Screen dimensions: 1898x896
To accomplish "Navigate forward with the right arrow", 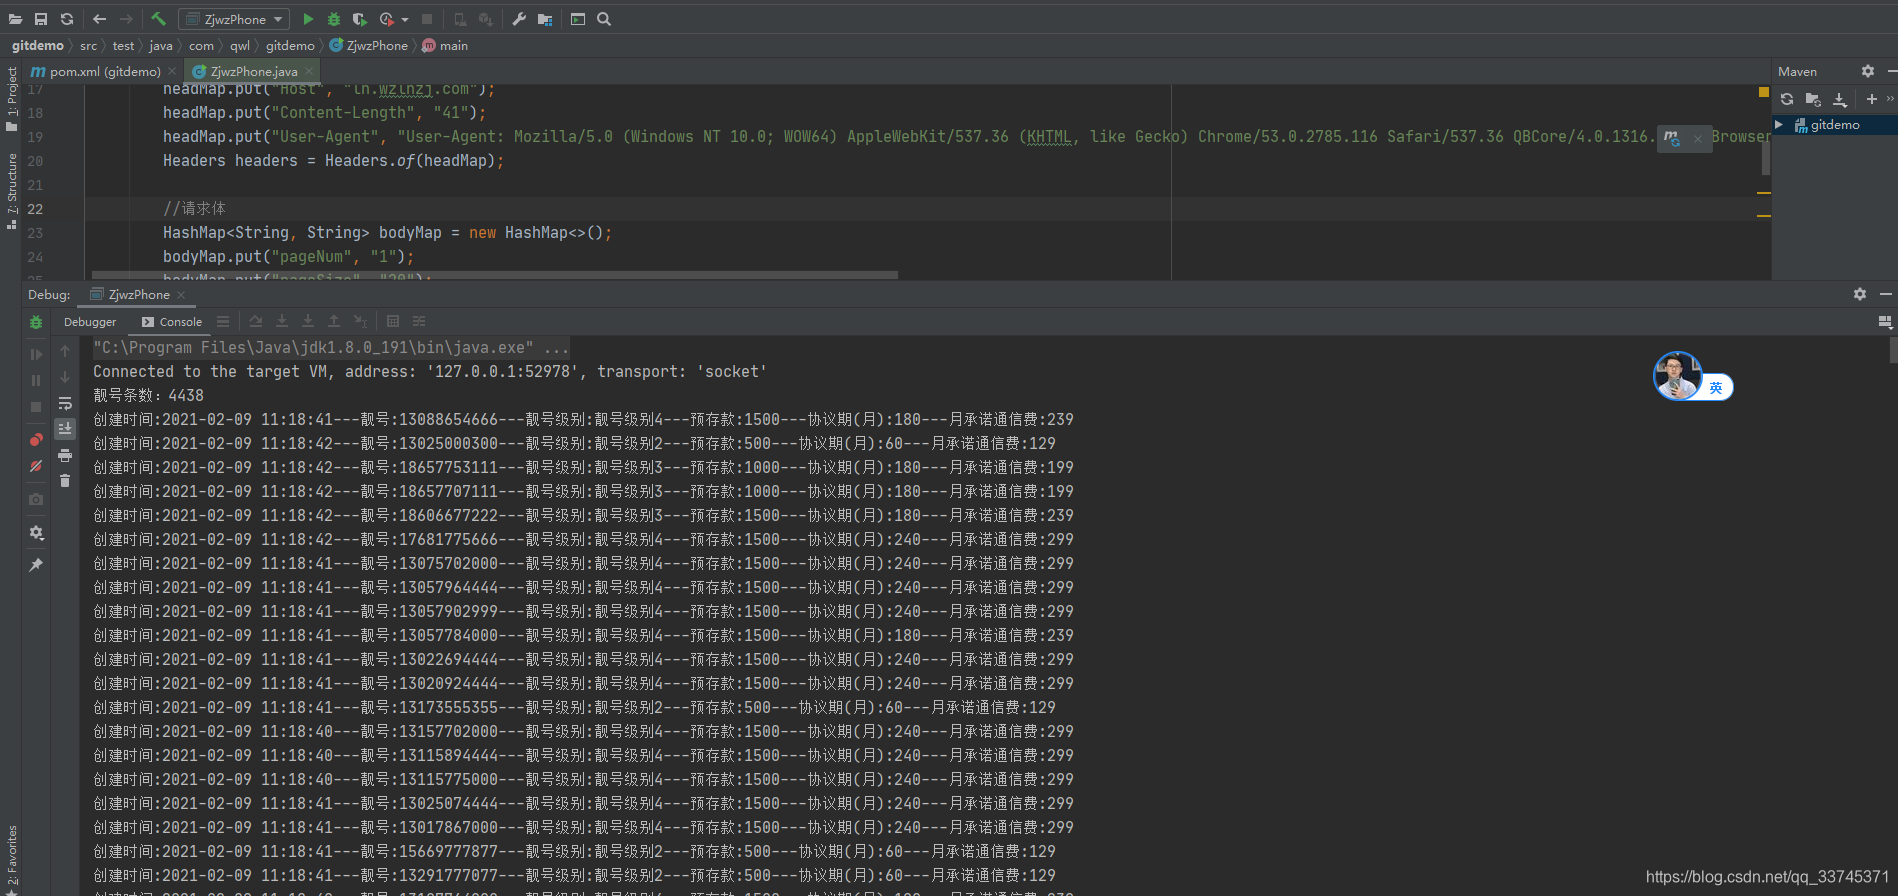I will 126,19.
